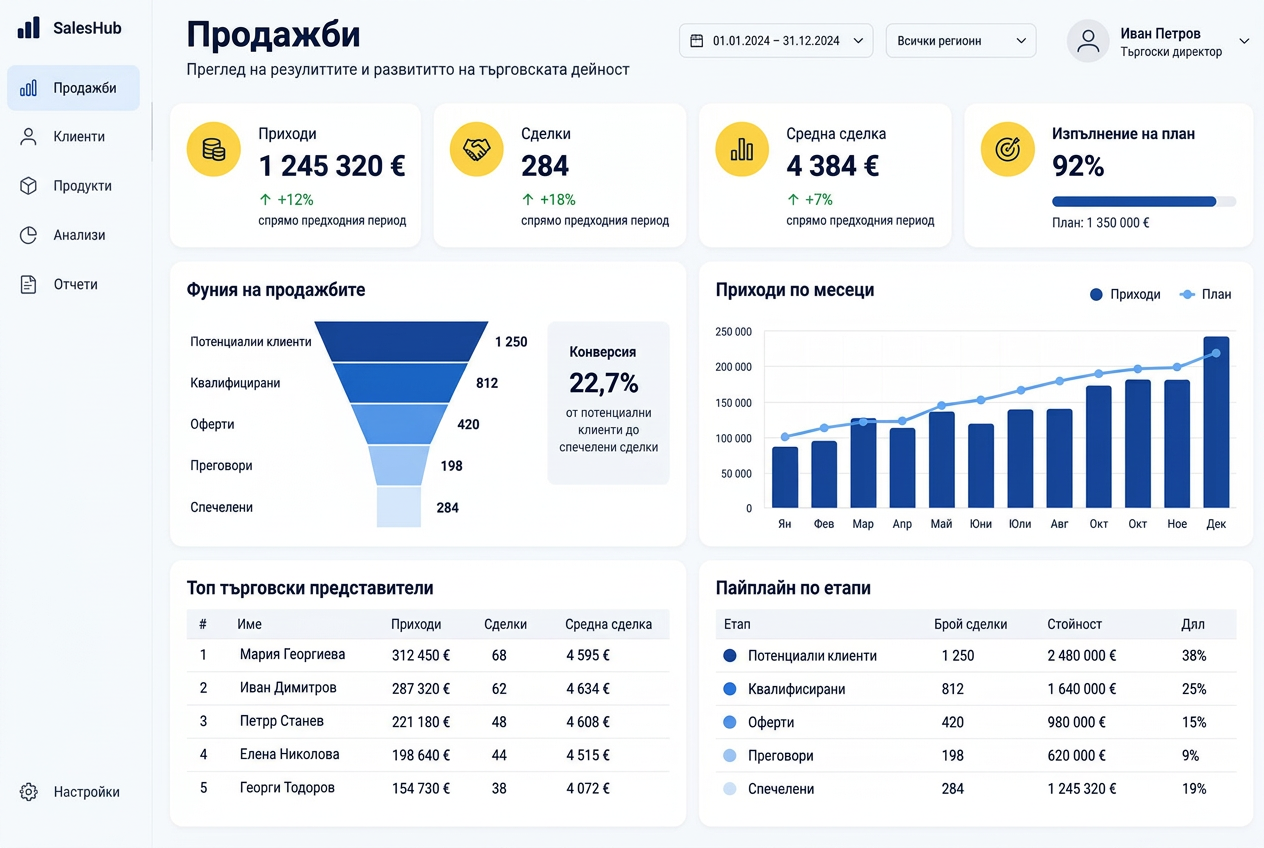Screen dimensions: 1264x848
Task: Click the cube icon beside Продукти
Action: (x=29, y=186)
